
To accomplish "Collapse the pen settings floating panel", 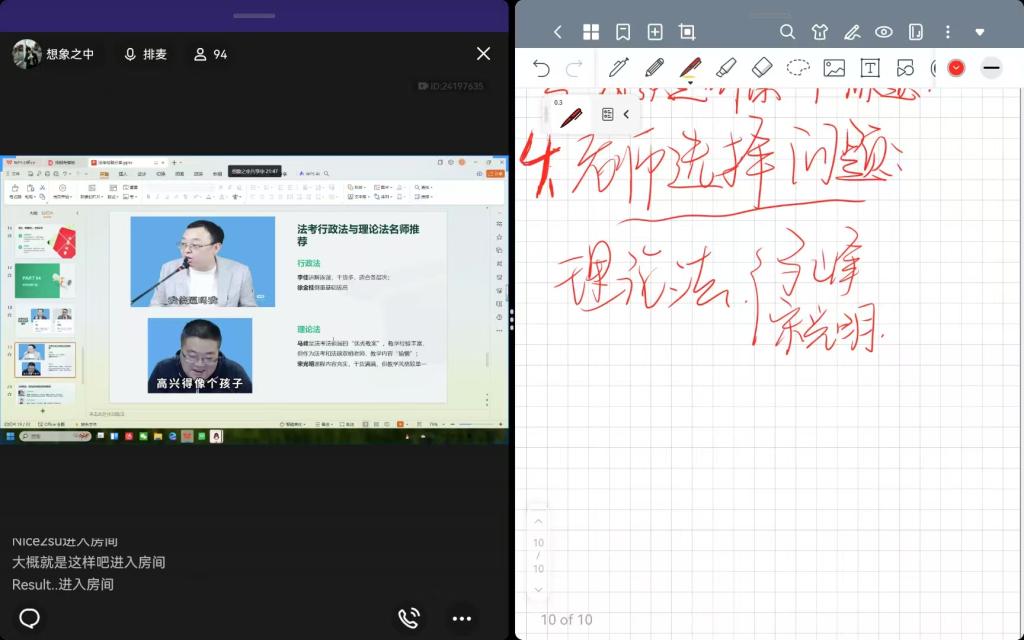I will tap(626, 114).
